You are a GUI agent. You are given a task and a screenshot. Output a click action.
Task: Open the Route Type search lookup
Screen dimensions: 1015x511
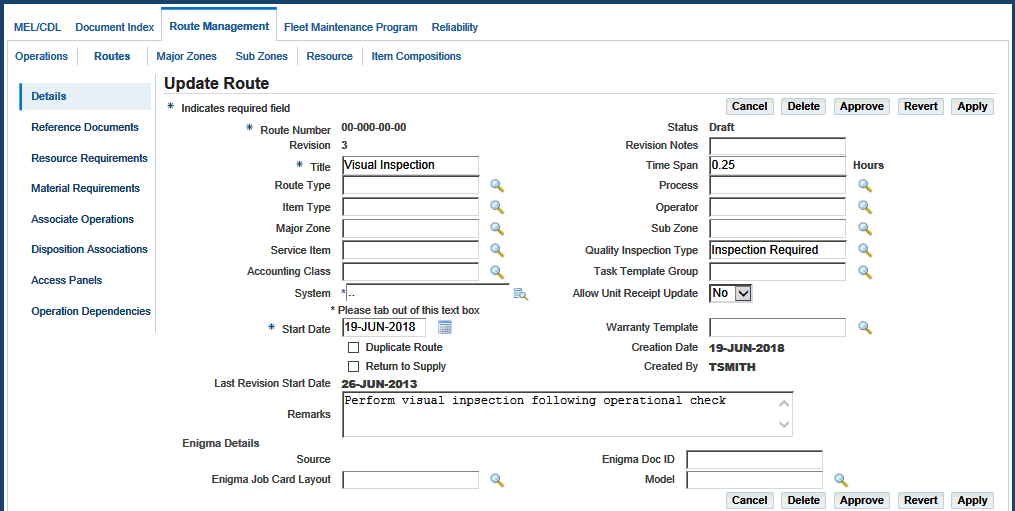(x=496, y=187)
